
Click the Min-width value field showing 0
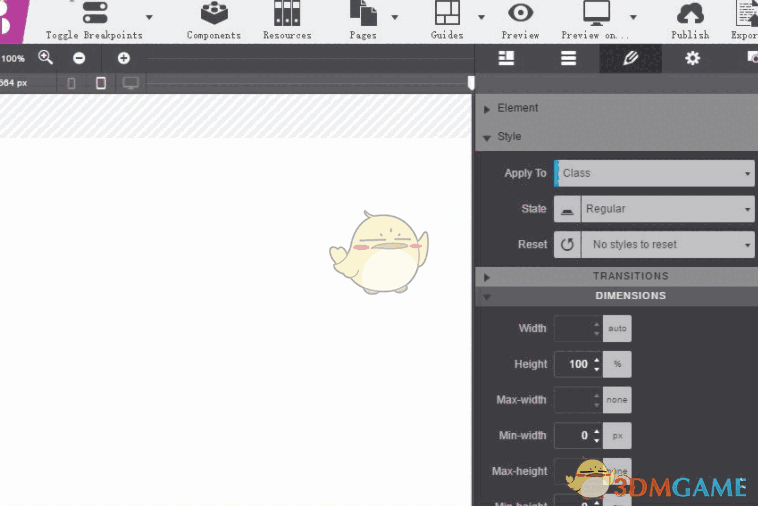tap(573, 436)
